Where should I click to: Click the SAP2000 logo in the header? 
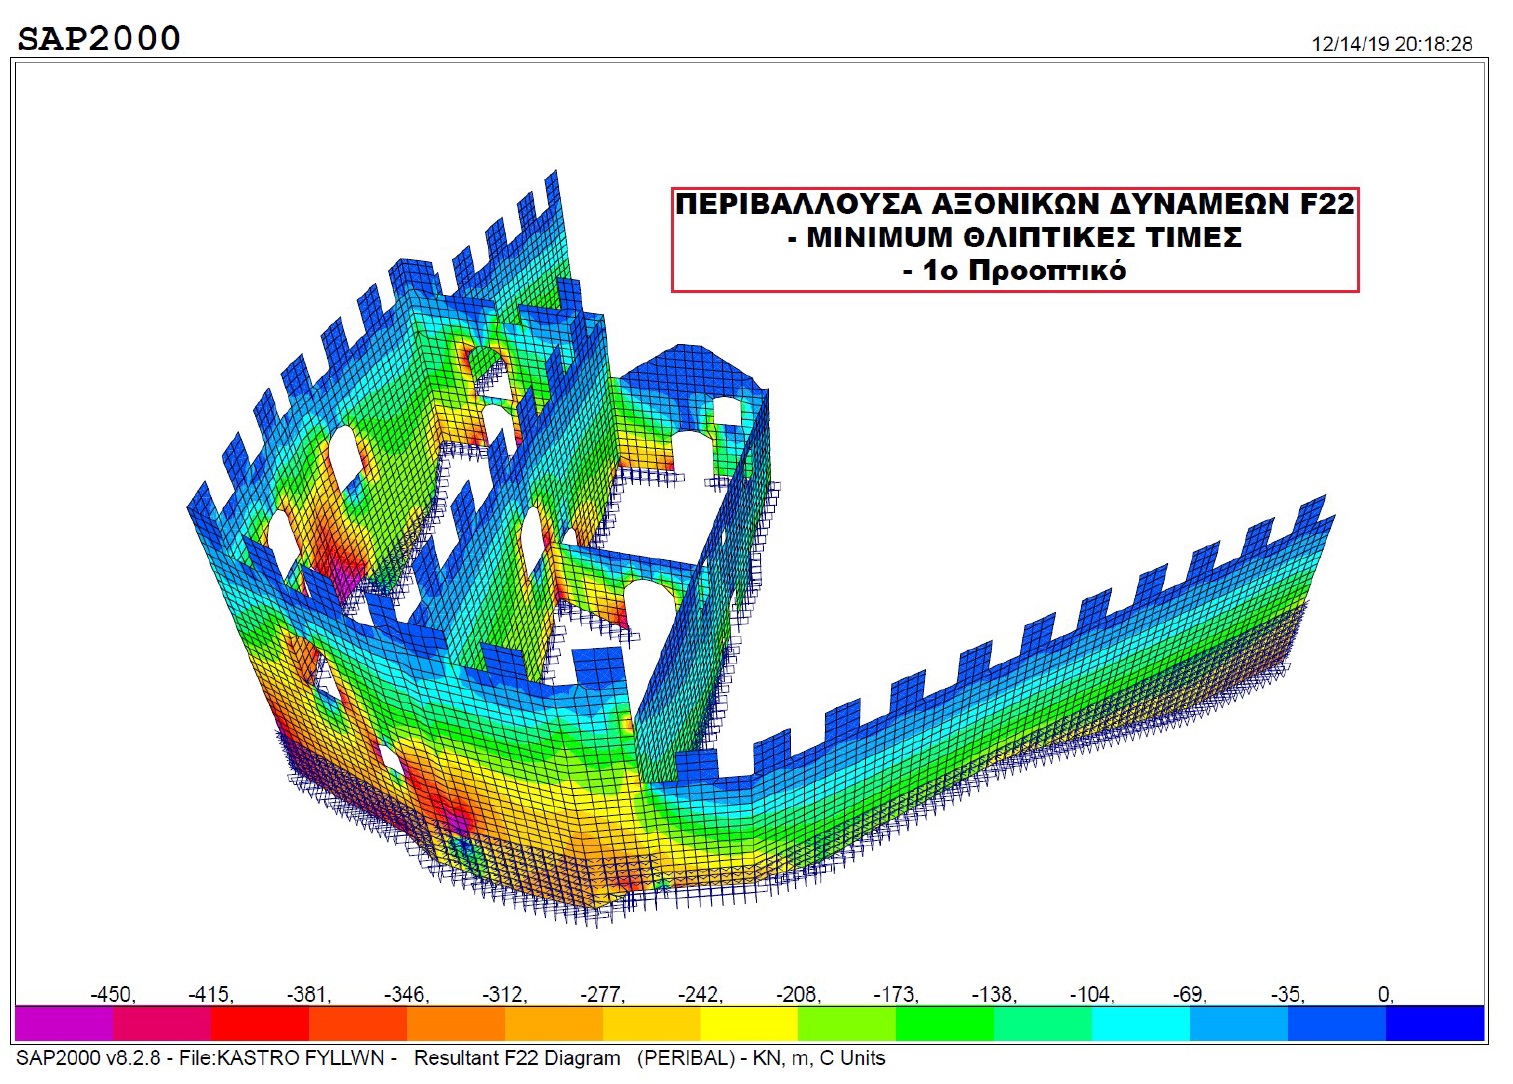[99, 38]
